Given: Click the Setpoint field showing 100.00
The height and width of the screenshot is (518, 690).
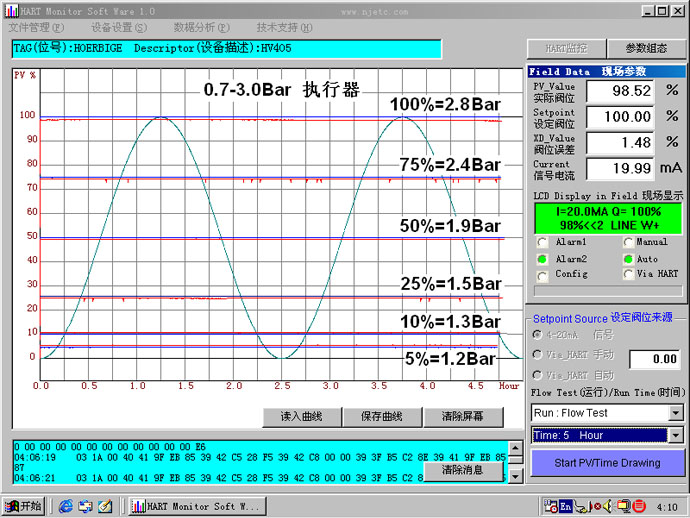Looking at the screenshot, I should (620, 117).
